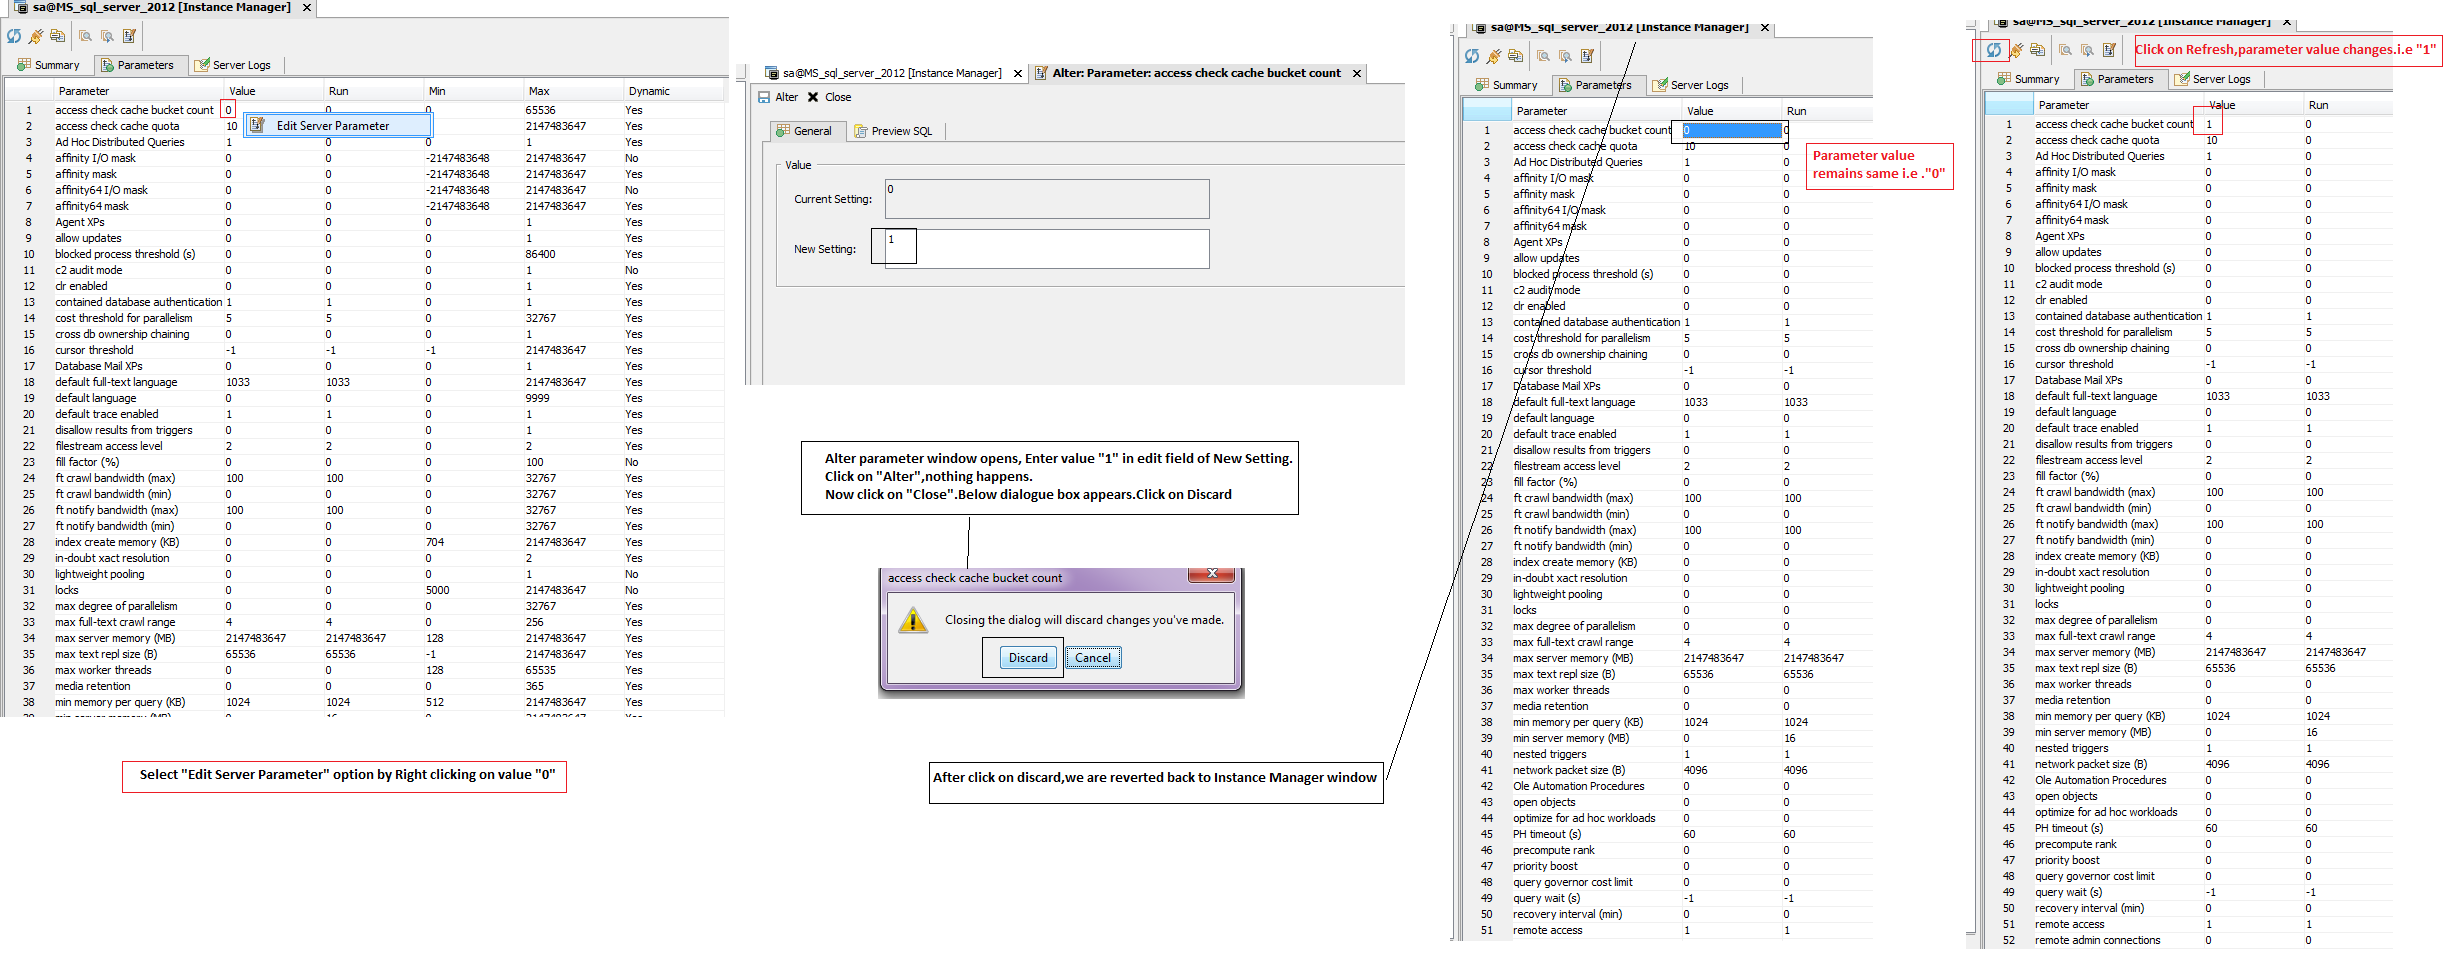Click into New Setting input field
The height and width of the screenshot is (964, 2452).
click(x=1046, y=249)
